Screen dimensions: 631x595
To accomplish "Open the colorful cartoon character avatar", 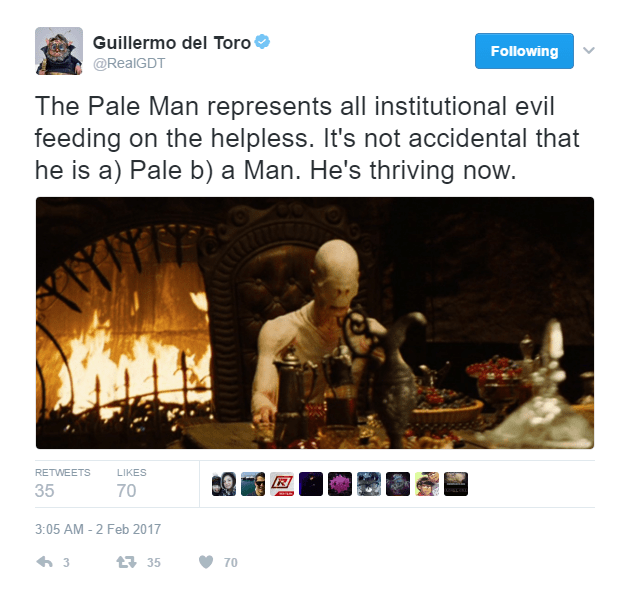I will click(427, 484).
